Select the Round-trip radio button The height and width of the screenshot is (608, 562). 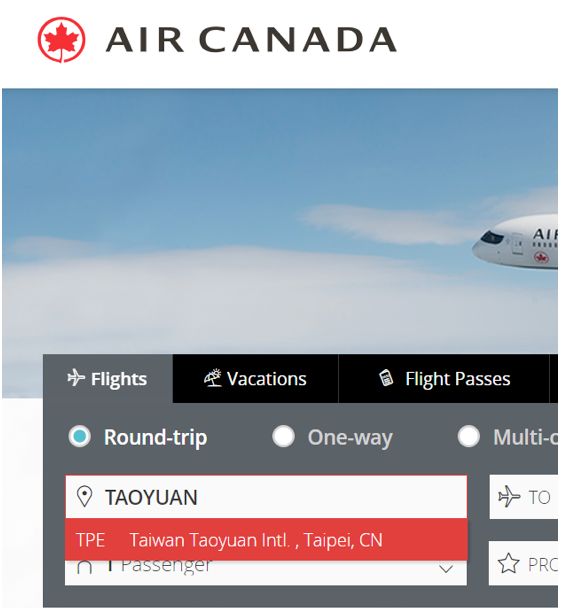[80, 436]
